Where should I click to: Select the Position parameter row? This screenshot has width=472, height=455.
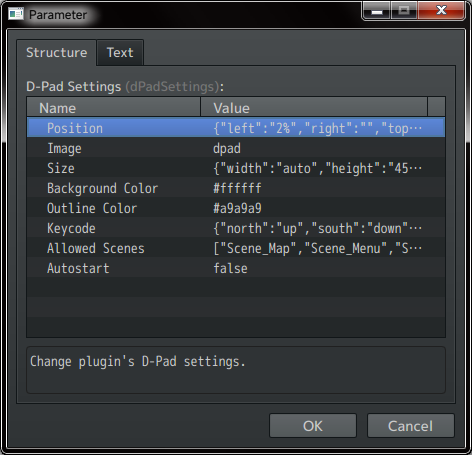pos(236,127)
